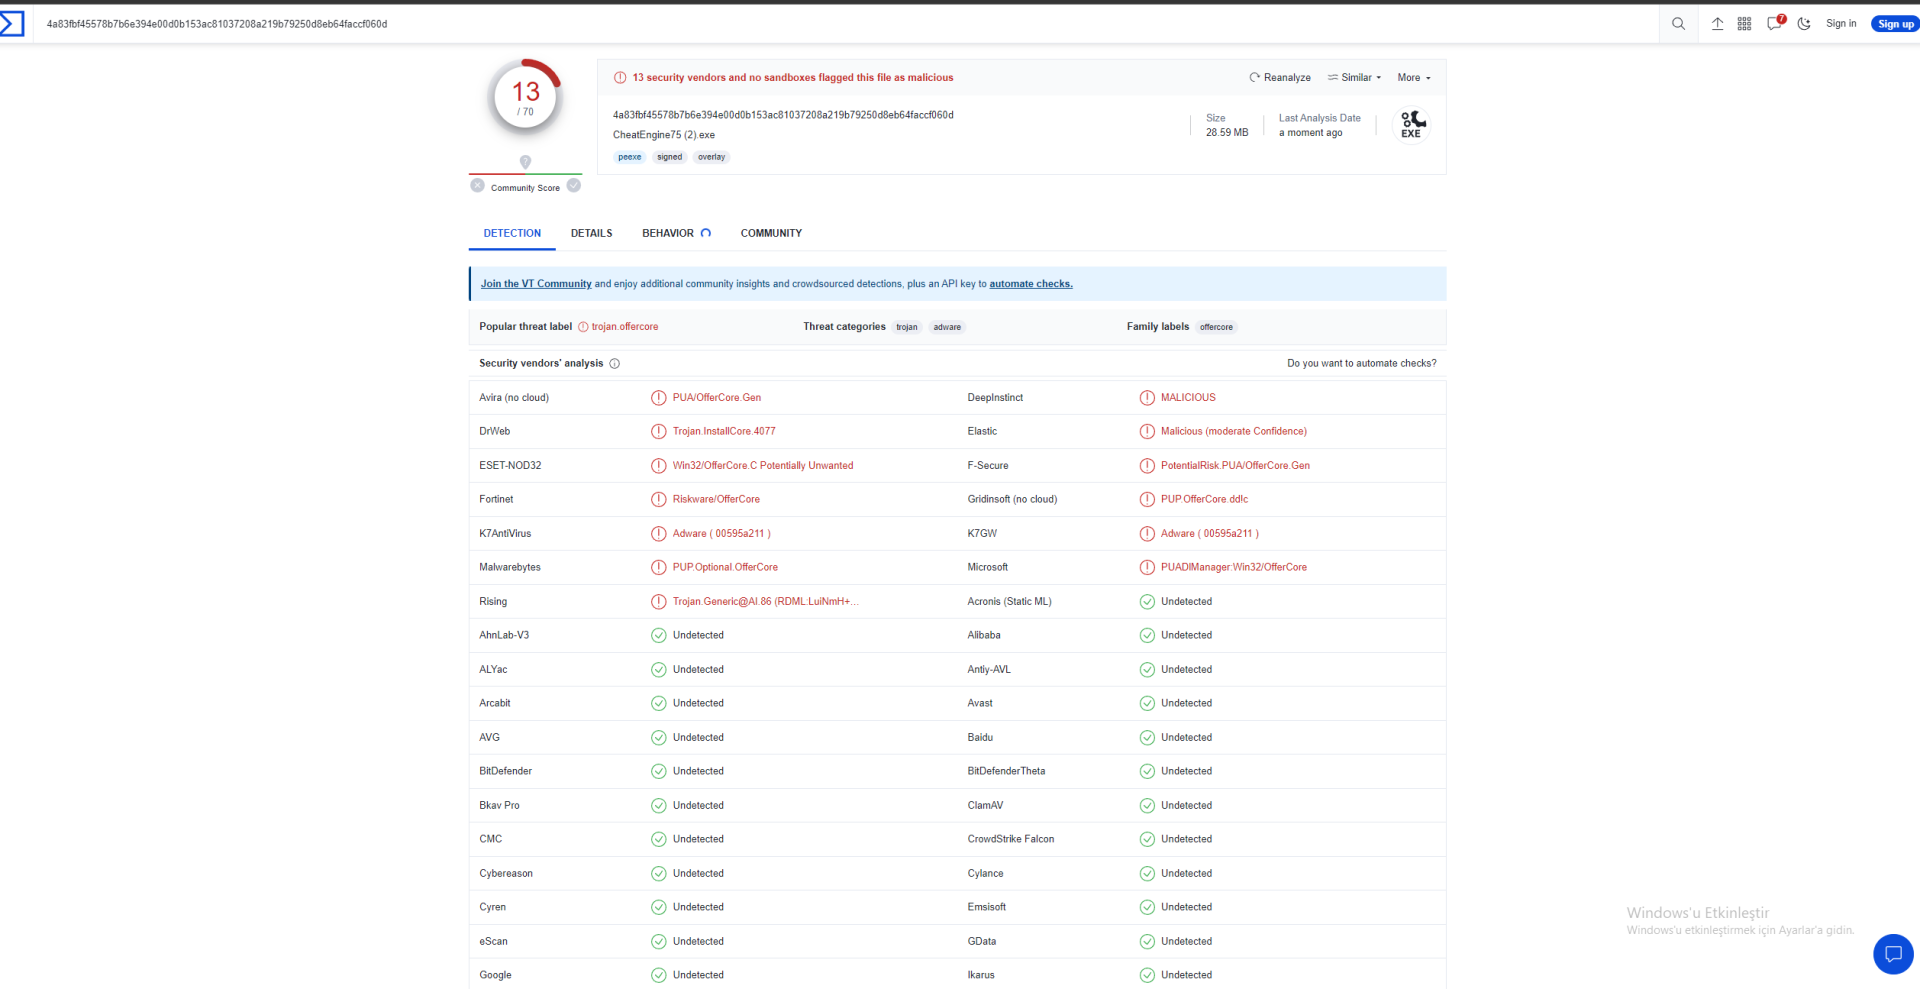Switch to the DETAILS tab
Image resolution: width=1920 pixels, height=989 pixels.
592,234
